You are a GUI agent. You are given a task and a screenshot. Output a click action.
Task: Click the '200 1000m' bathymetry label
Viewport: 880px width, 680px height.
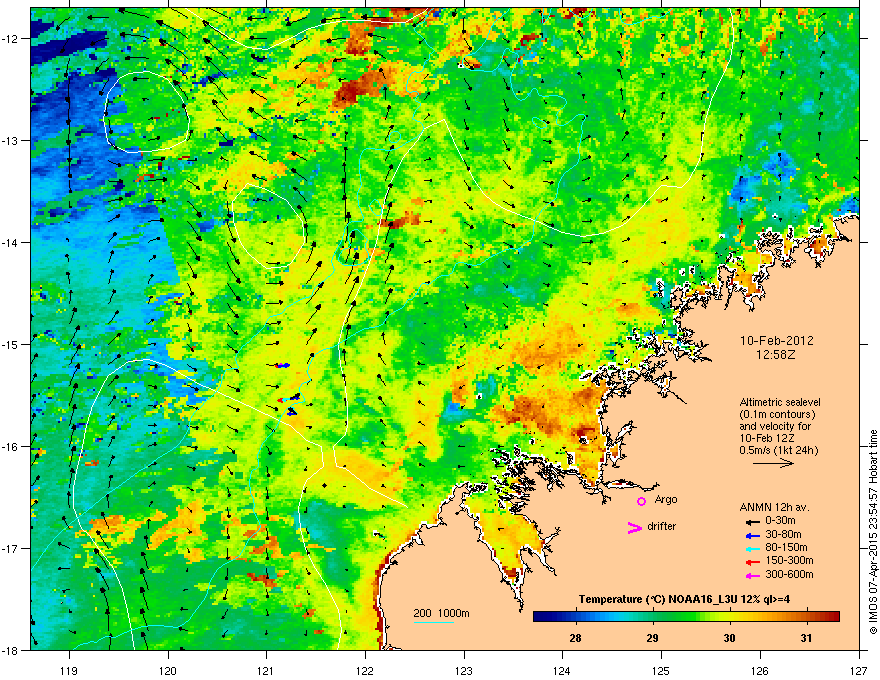(x=441, y=613)
